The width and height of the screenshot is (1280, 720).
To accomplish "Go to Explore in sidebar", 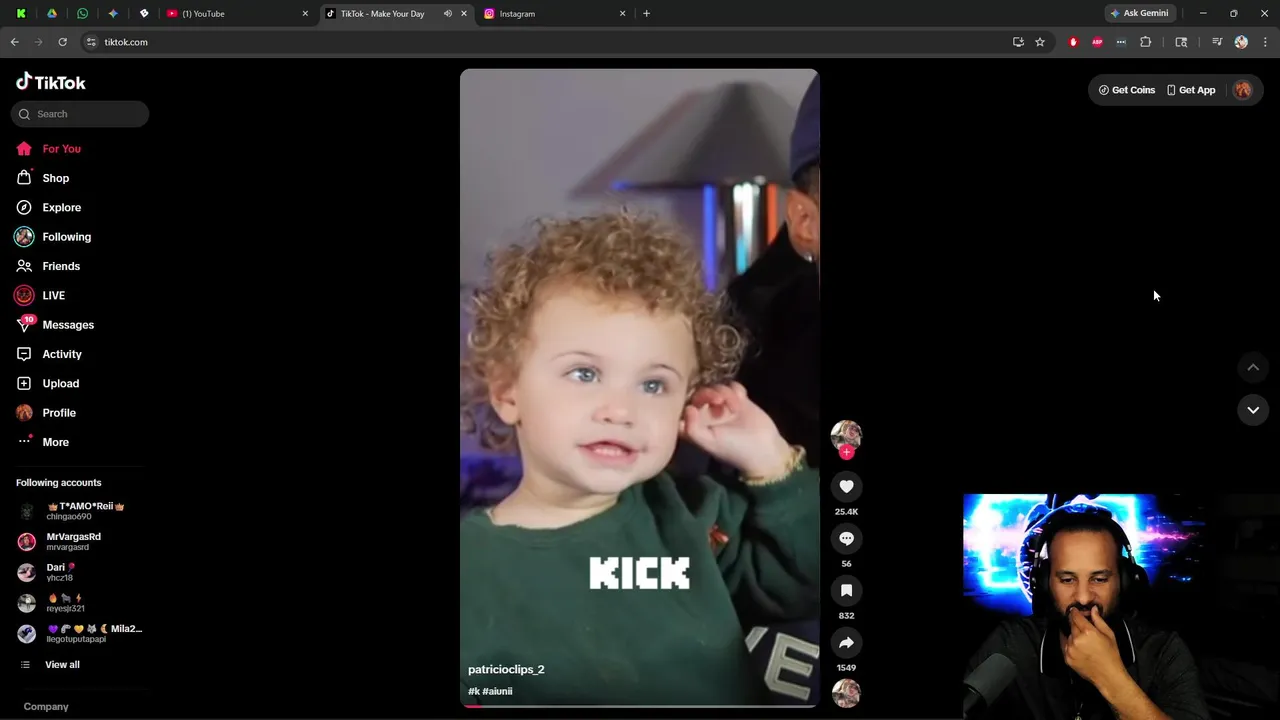I will pyautogui.click(x=48, y=207).
